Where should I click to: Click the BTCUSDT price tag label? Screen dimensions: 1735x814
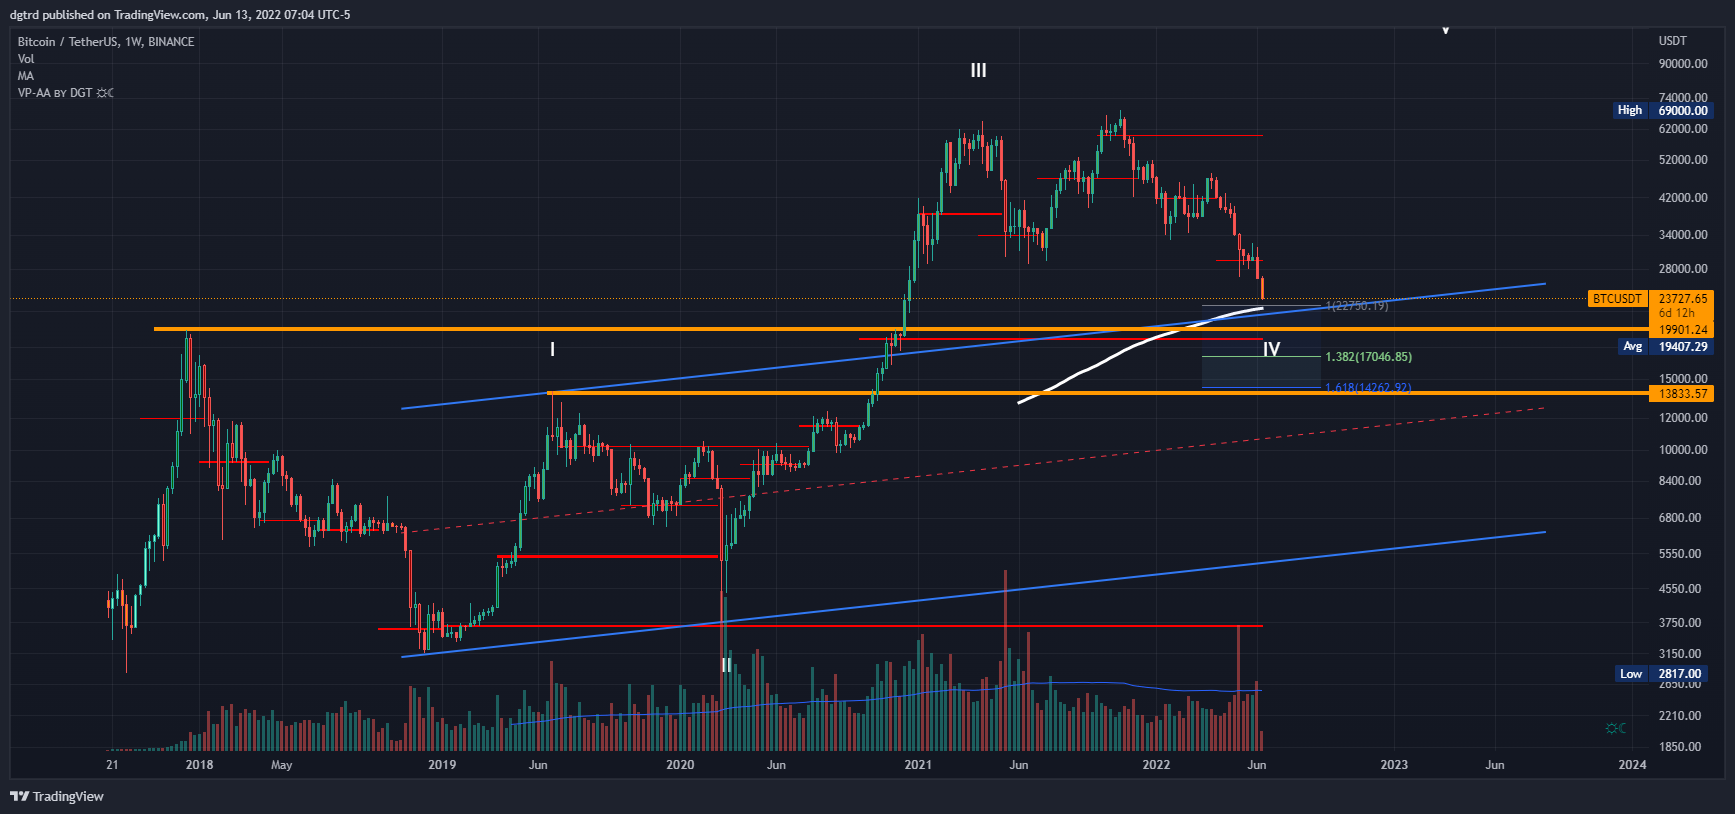[x=1617, y=299]
